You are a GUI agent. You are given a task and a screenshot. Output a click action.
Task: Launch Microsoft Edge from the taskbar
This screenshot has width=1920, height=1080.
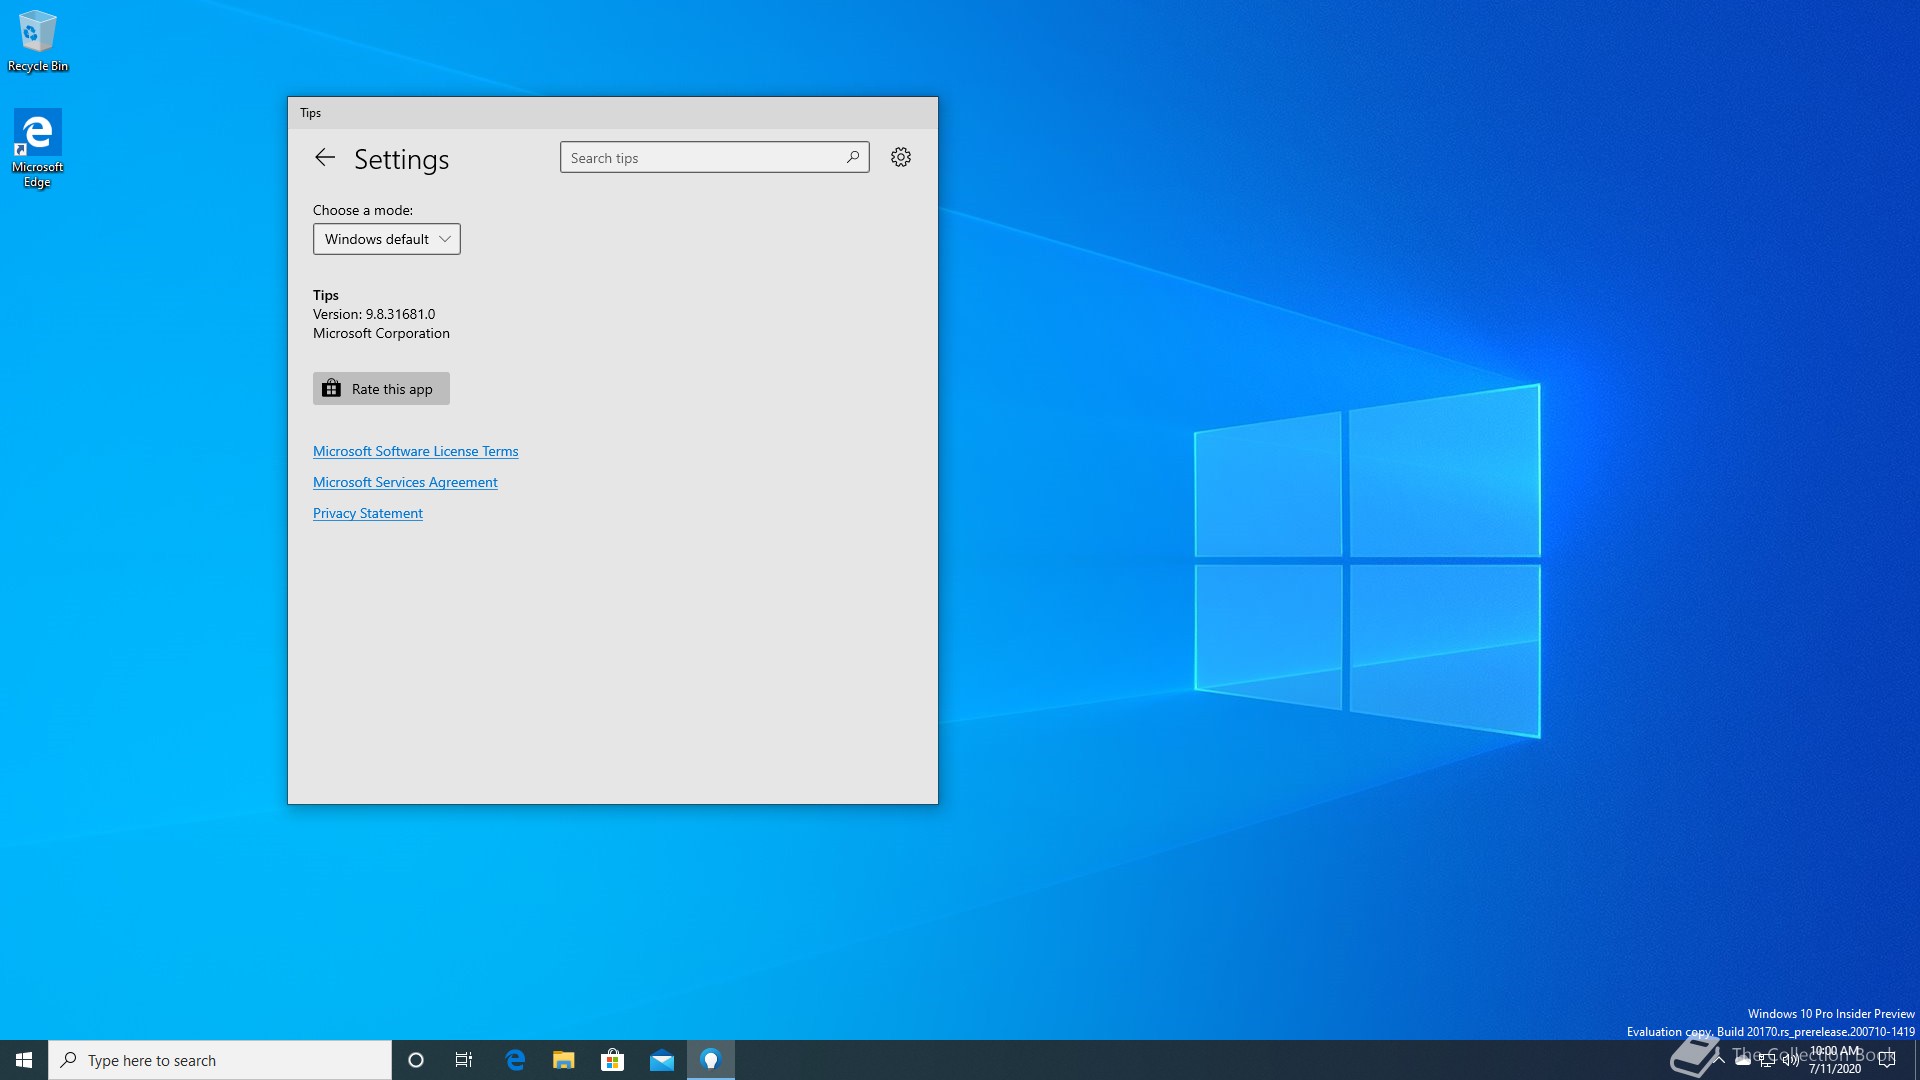point(515,1060)
